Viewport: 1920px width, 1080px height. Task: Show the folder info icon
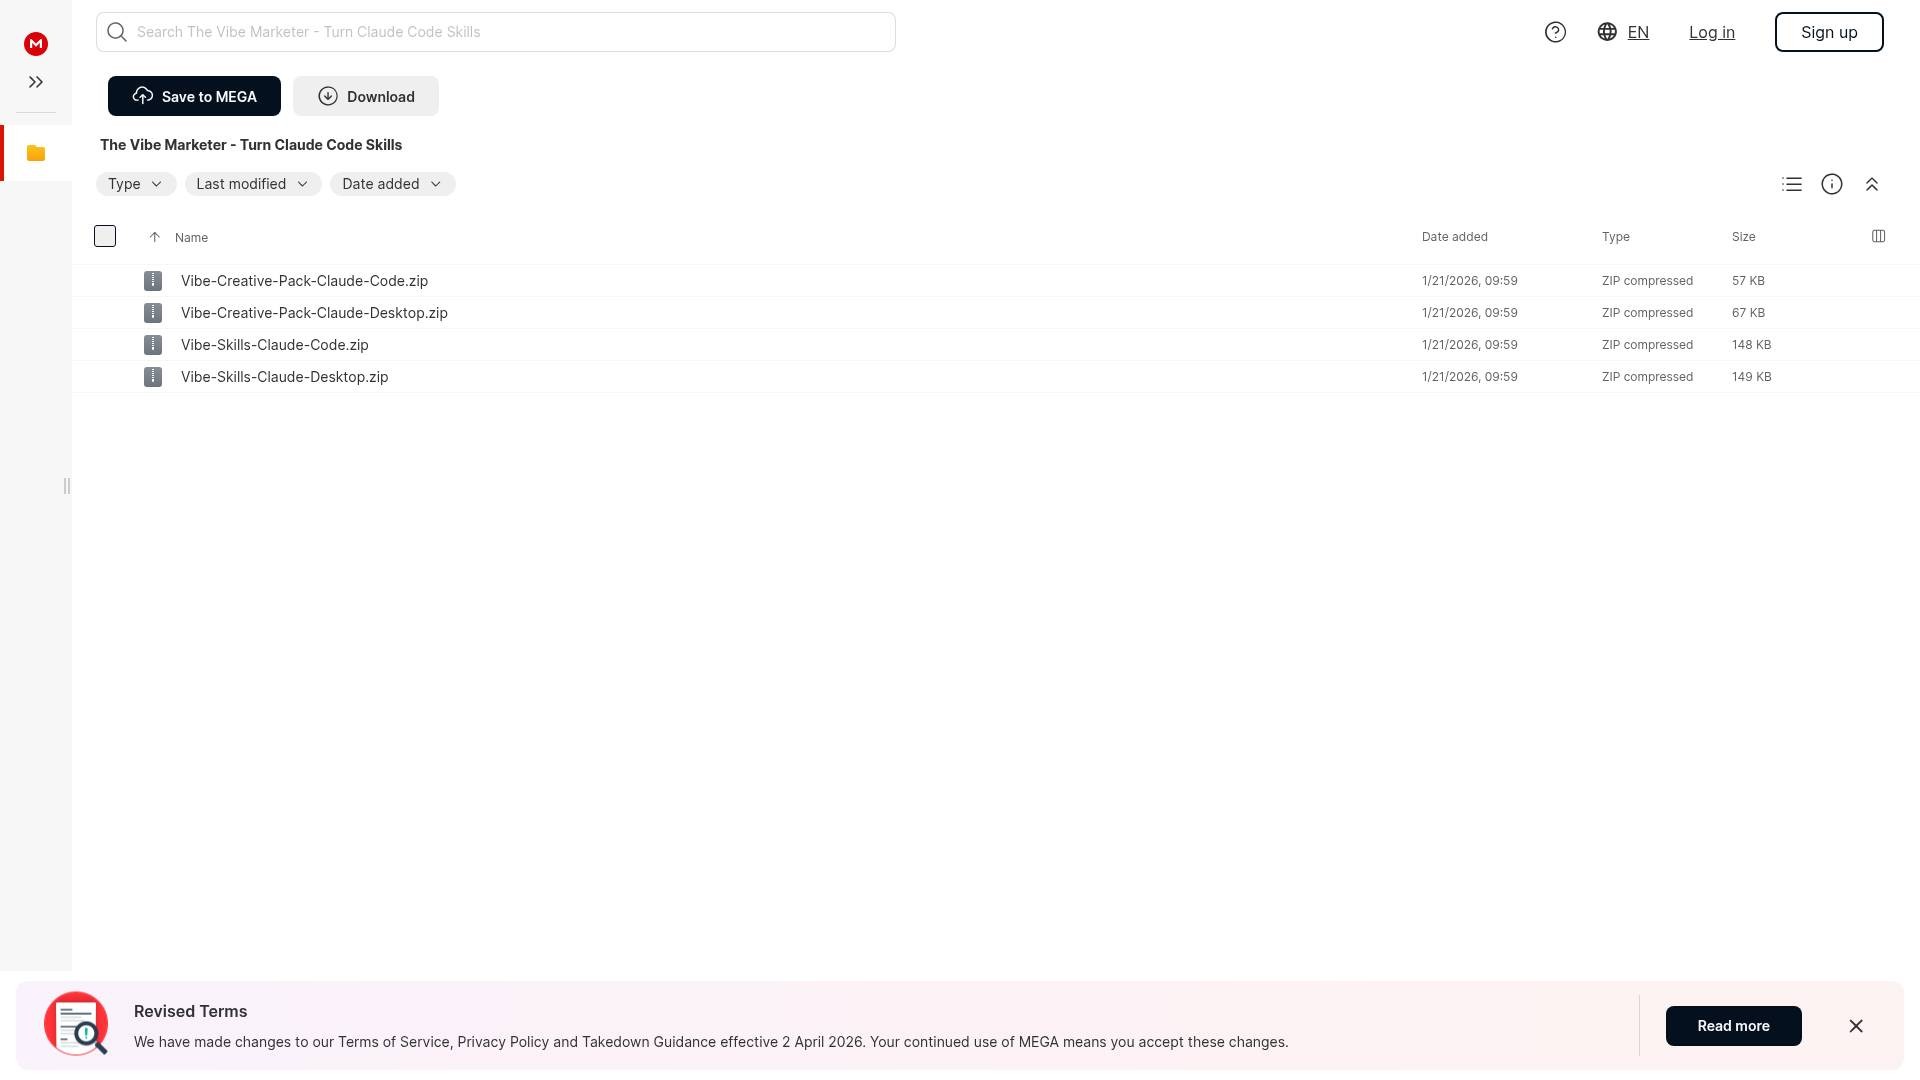coord(1832,184)
